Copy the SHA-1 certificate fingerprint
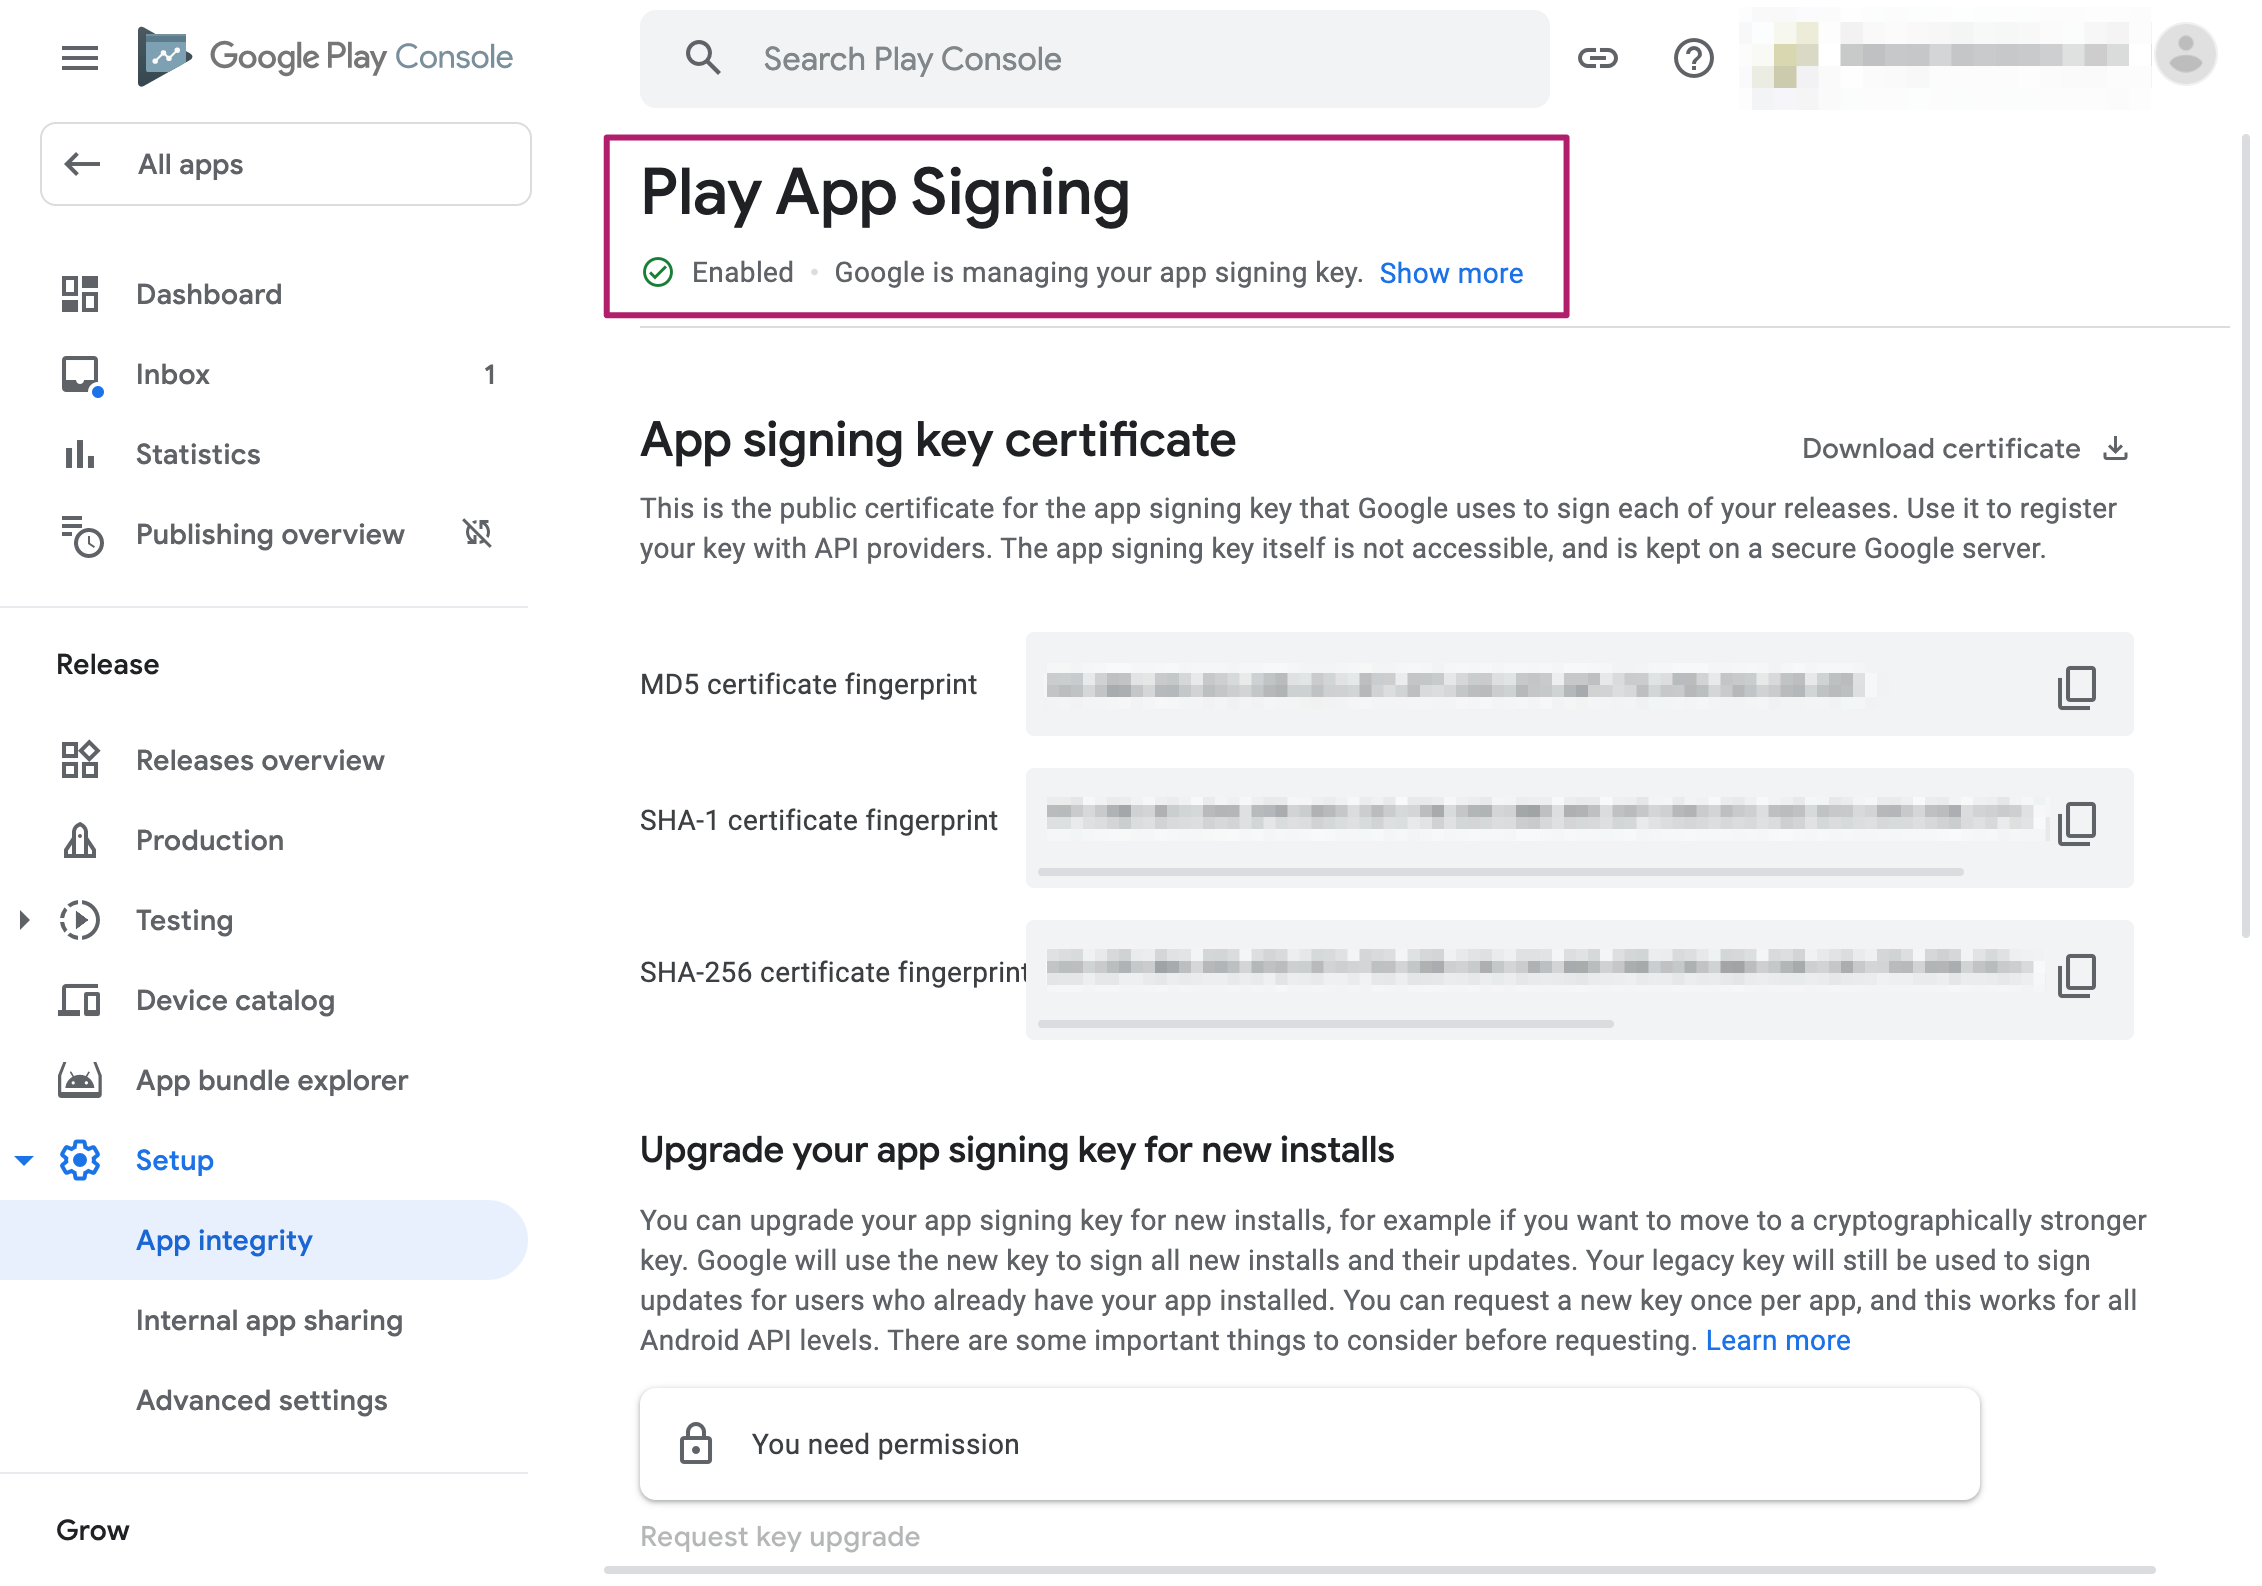Viewport: 2262px width, 1586px height. (2076, 825)
